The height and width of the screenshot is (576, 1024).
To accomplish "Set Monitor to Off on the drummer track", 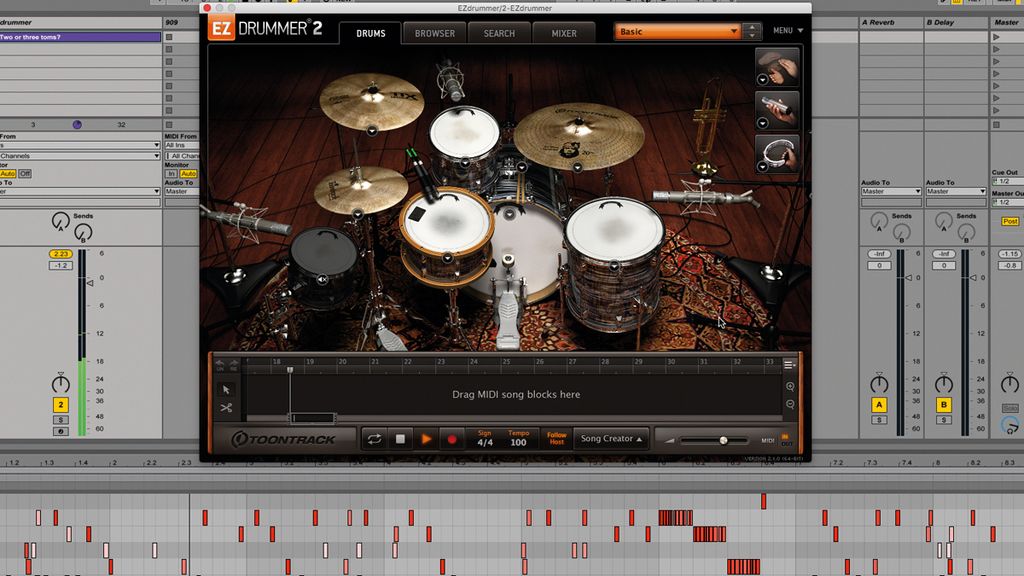I will click(x=25, y=174).
